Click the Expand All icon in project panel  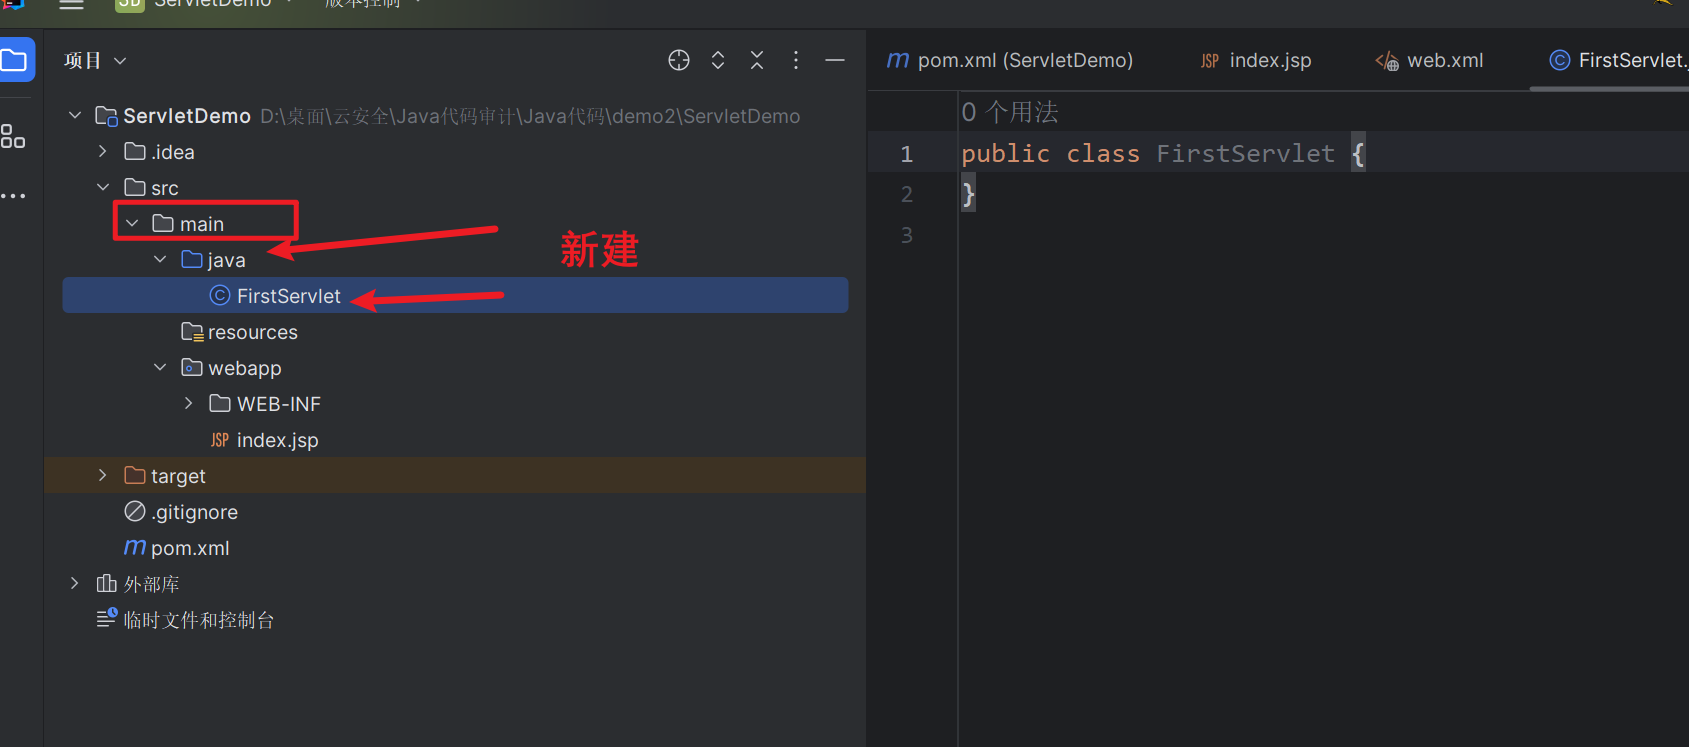pyautogui.click(x=718, y=60)
